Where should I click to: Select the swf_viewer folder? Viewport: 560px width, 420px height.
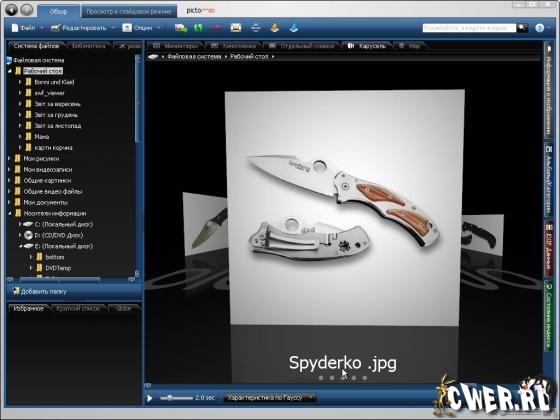50,93
